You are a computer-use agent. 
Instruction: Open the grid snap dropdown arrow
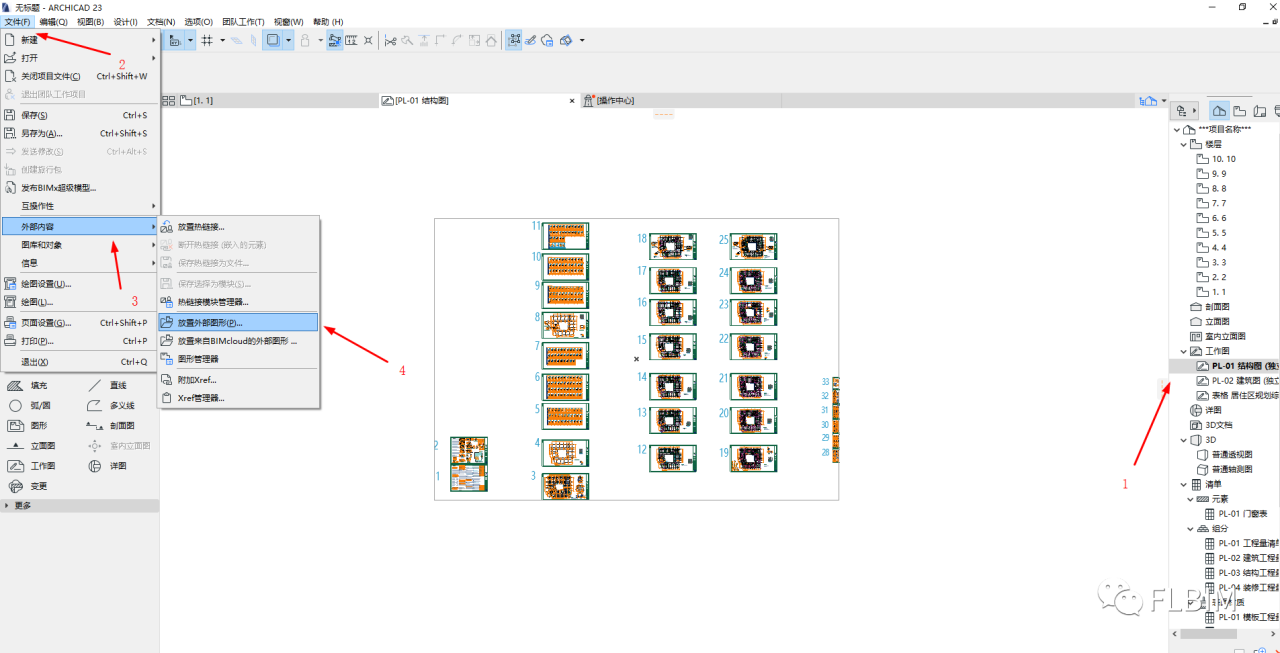click(x=222, y=40)
